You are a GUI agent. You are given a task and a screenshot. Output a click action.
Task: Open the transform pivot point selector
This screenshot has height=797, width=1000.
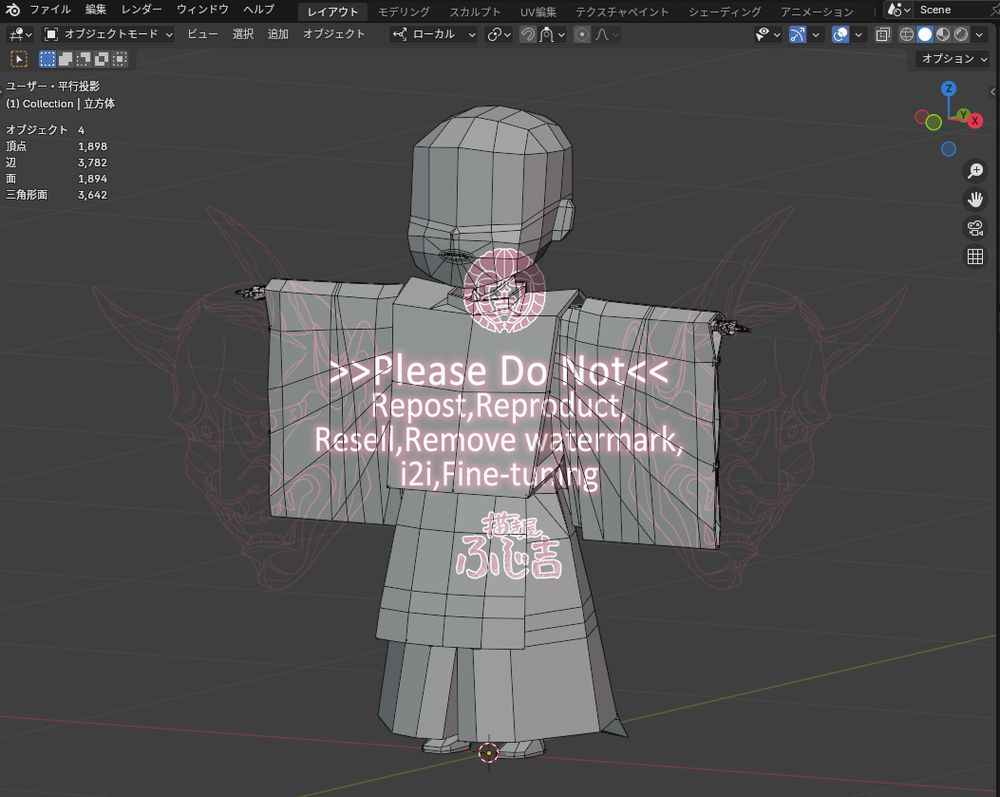[499, 34]
